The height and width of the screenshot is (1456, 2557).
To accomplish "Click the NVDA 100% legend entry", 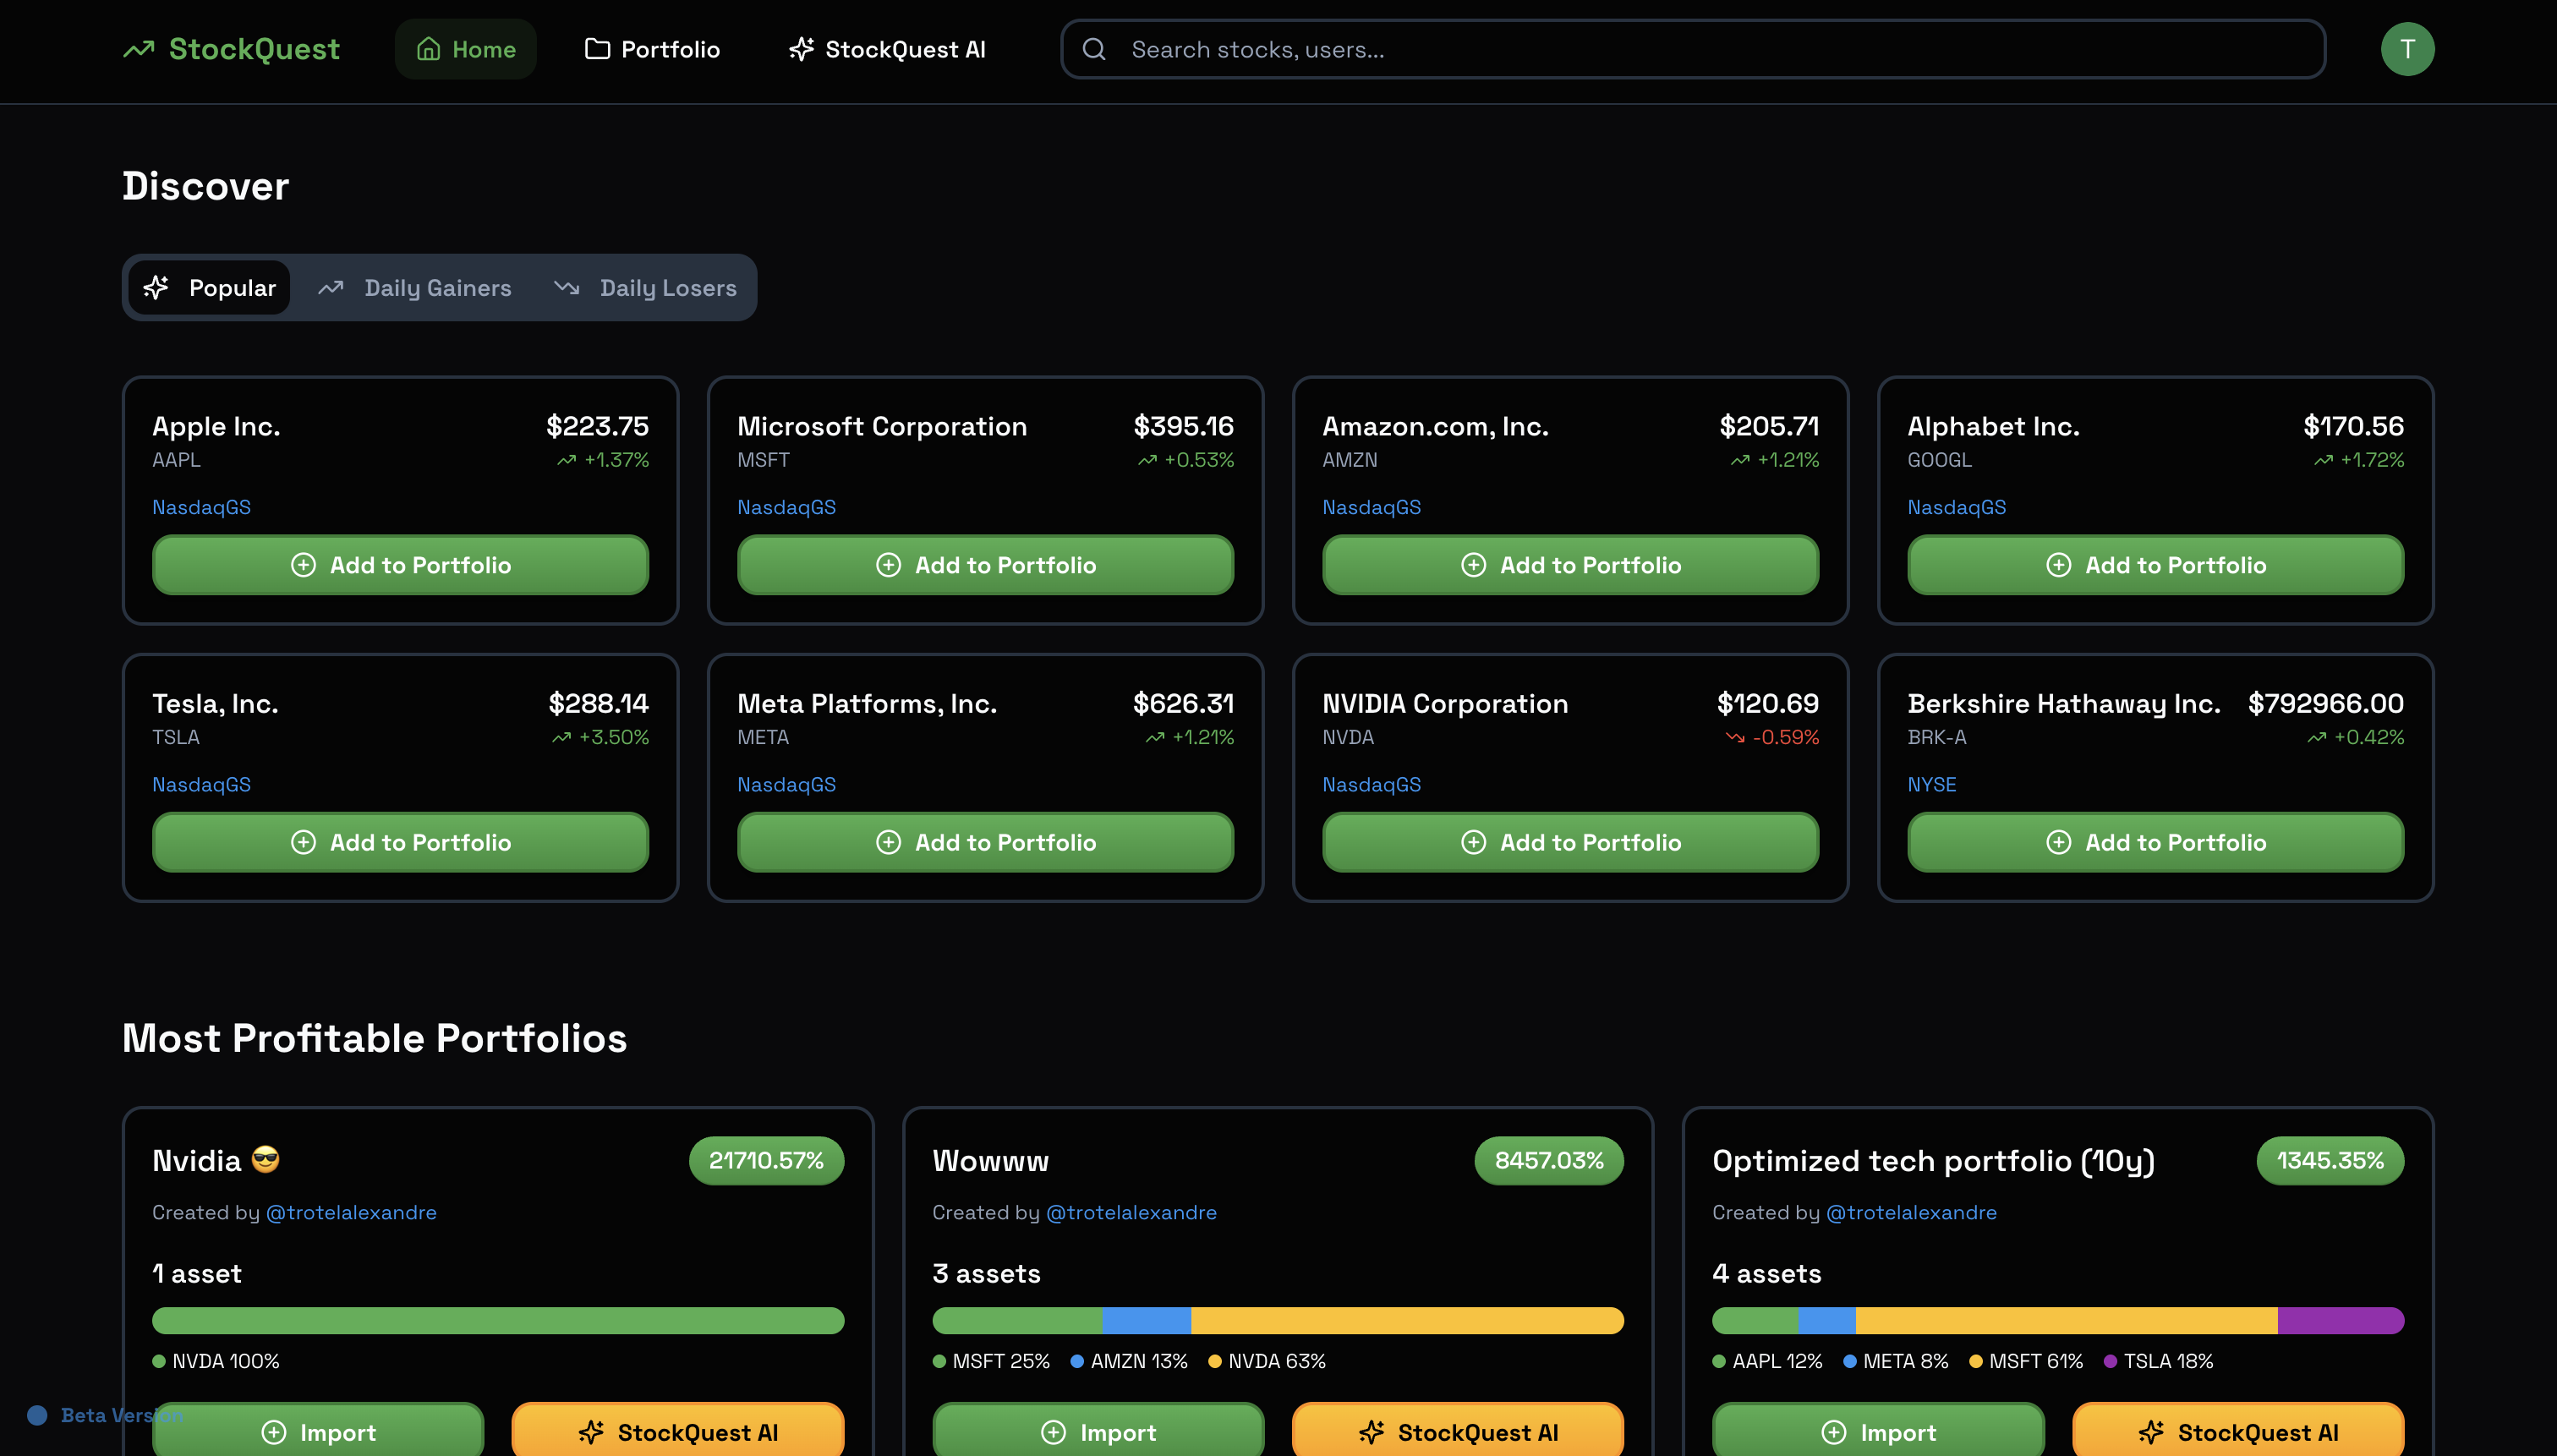I will (x=216, y=1361).
